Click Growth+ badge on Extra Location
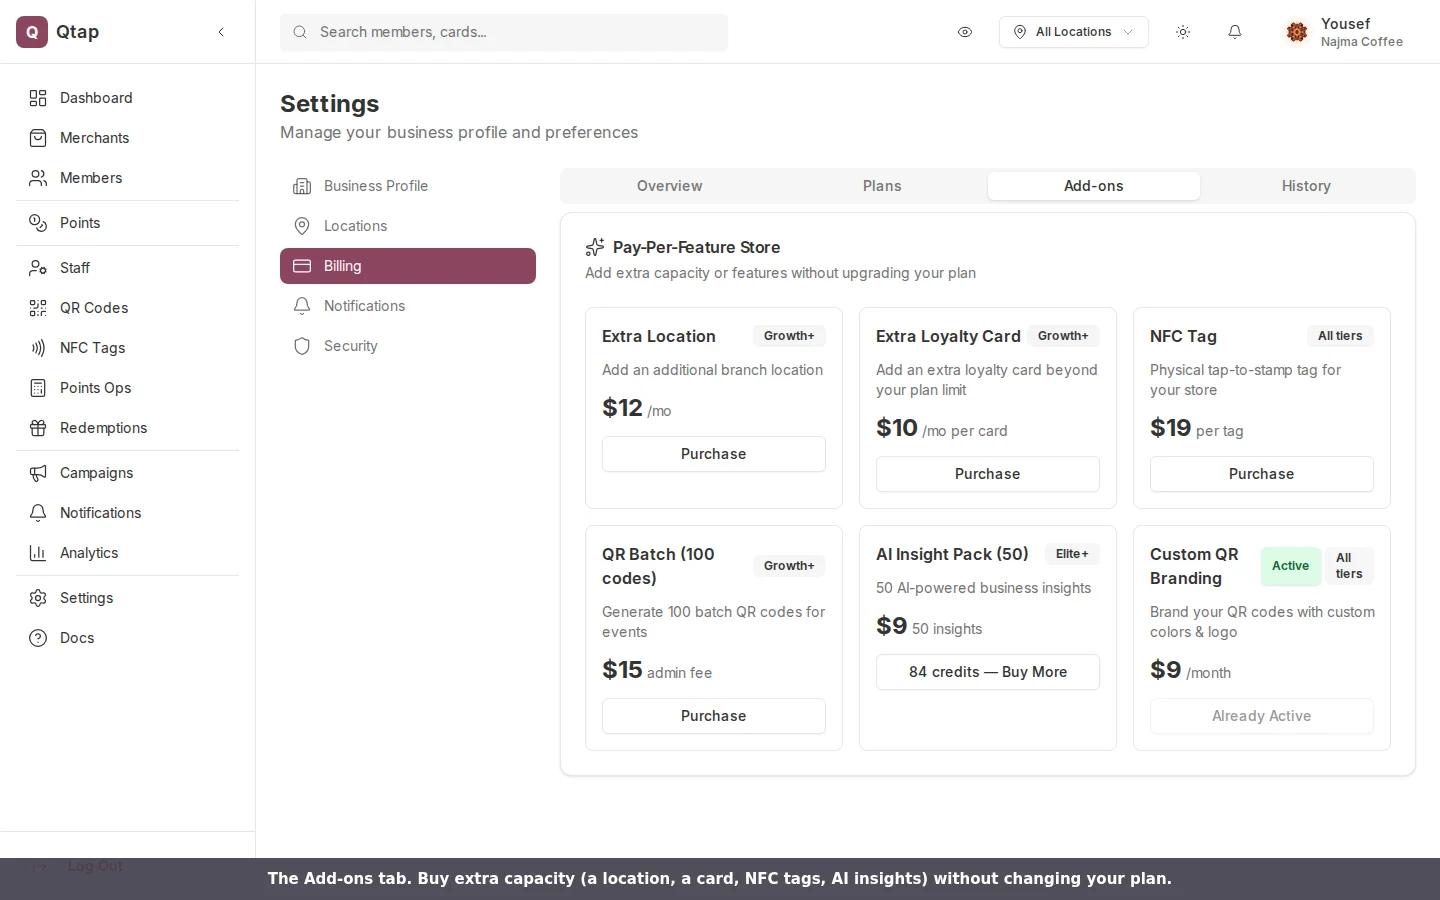This screenshot has width=1440, height=900. pos(789,336)
